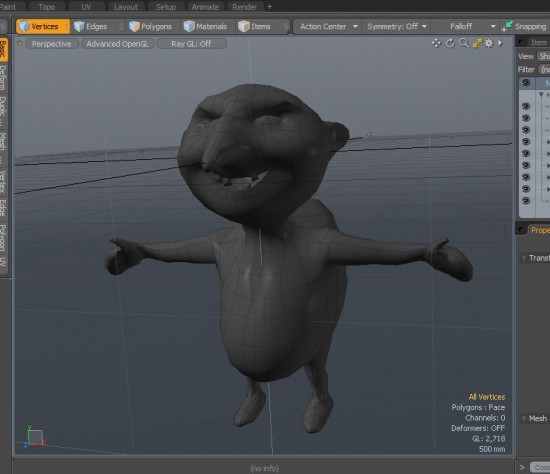The width and height of the screenshot is (550, 474).
Task: Click the yellow maximize viewport arrow icon
Action: pos(477,43)
